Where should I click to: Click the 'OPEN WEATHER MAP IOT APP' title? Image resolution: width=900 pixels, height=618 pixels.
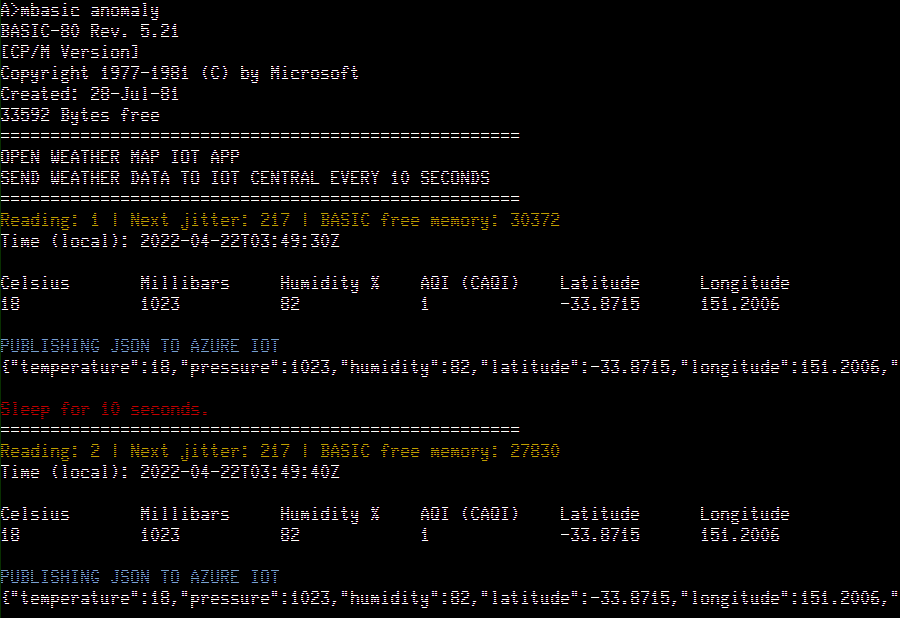coord(120,157)
